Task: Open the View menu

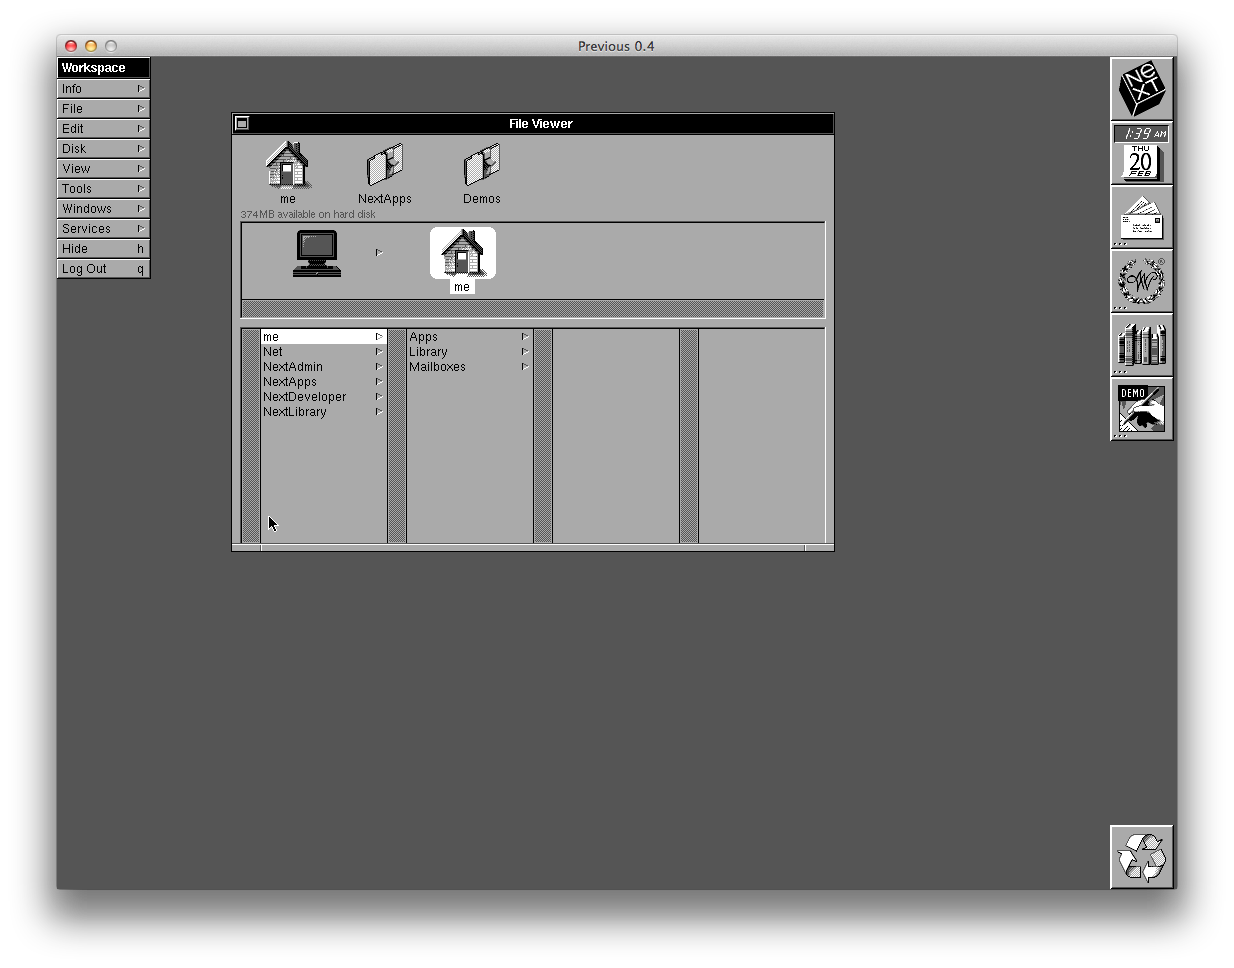Action: [x=103, y=168]
